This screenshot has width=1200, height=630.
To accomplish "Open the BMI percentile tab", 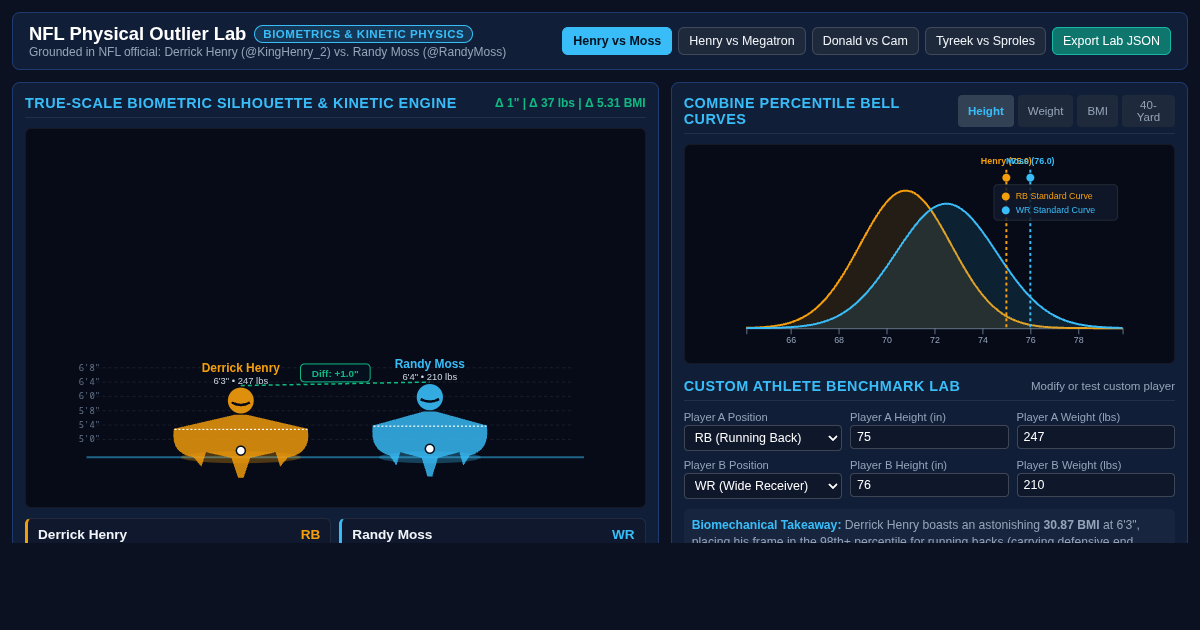I will (1097, 111).
